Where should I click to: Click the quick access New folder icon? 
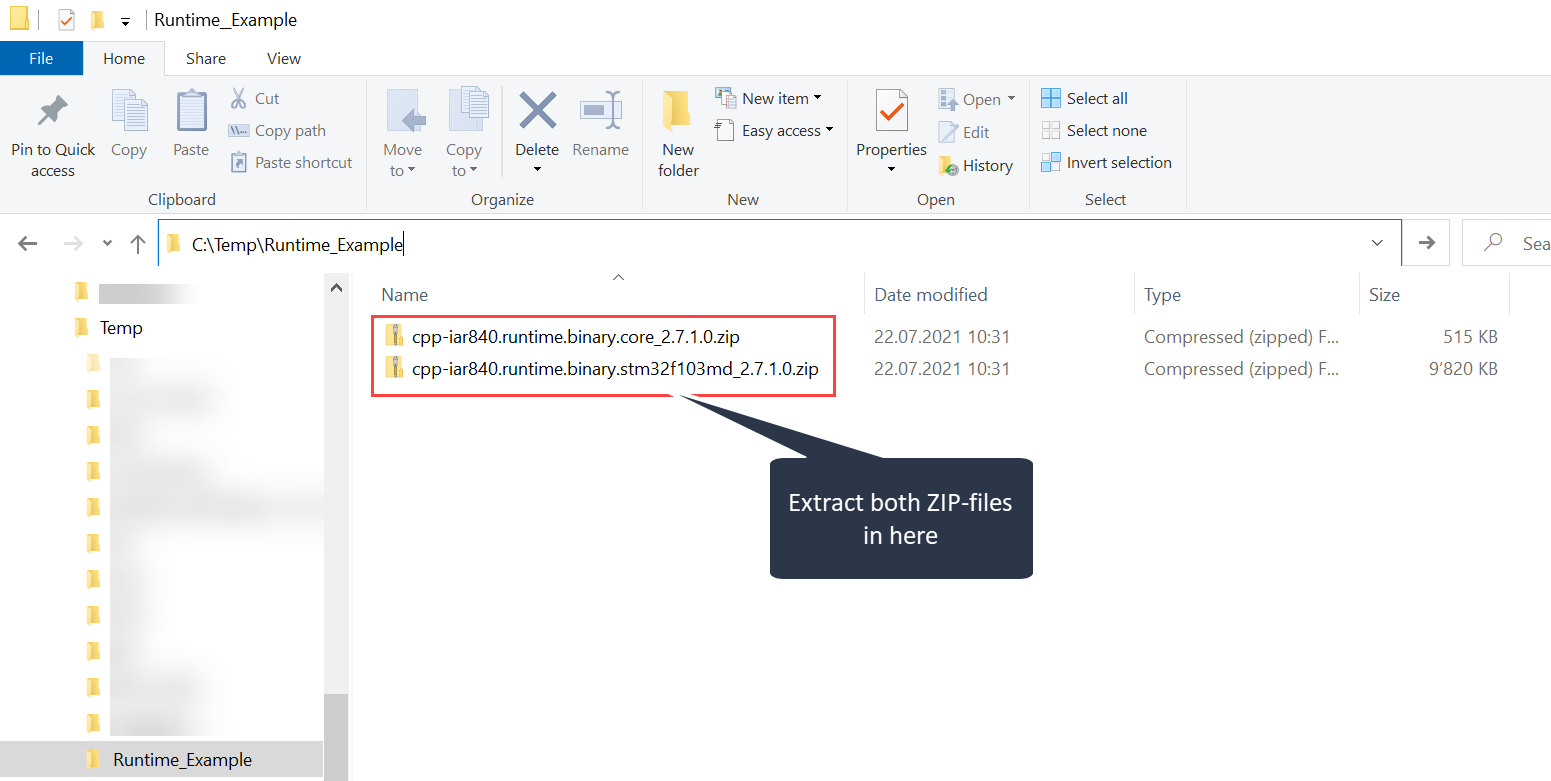click(x=96, y=19)
